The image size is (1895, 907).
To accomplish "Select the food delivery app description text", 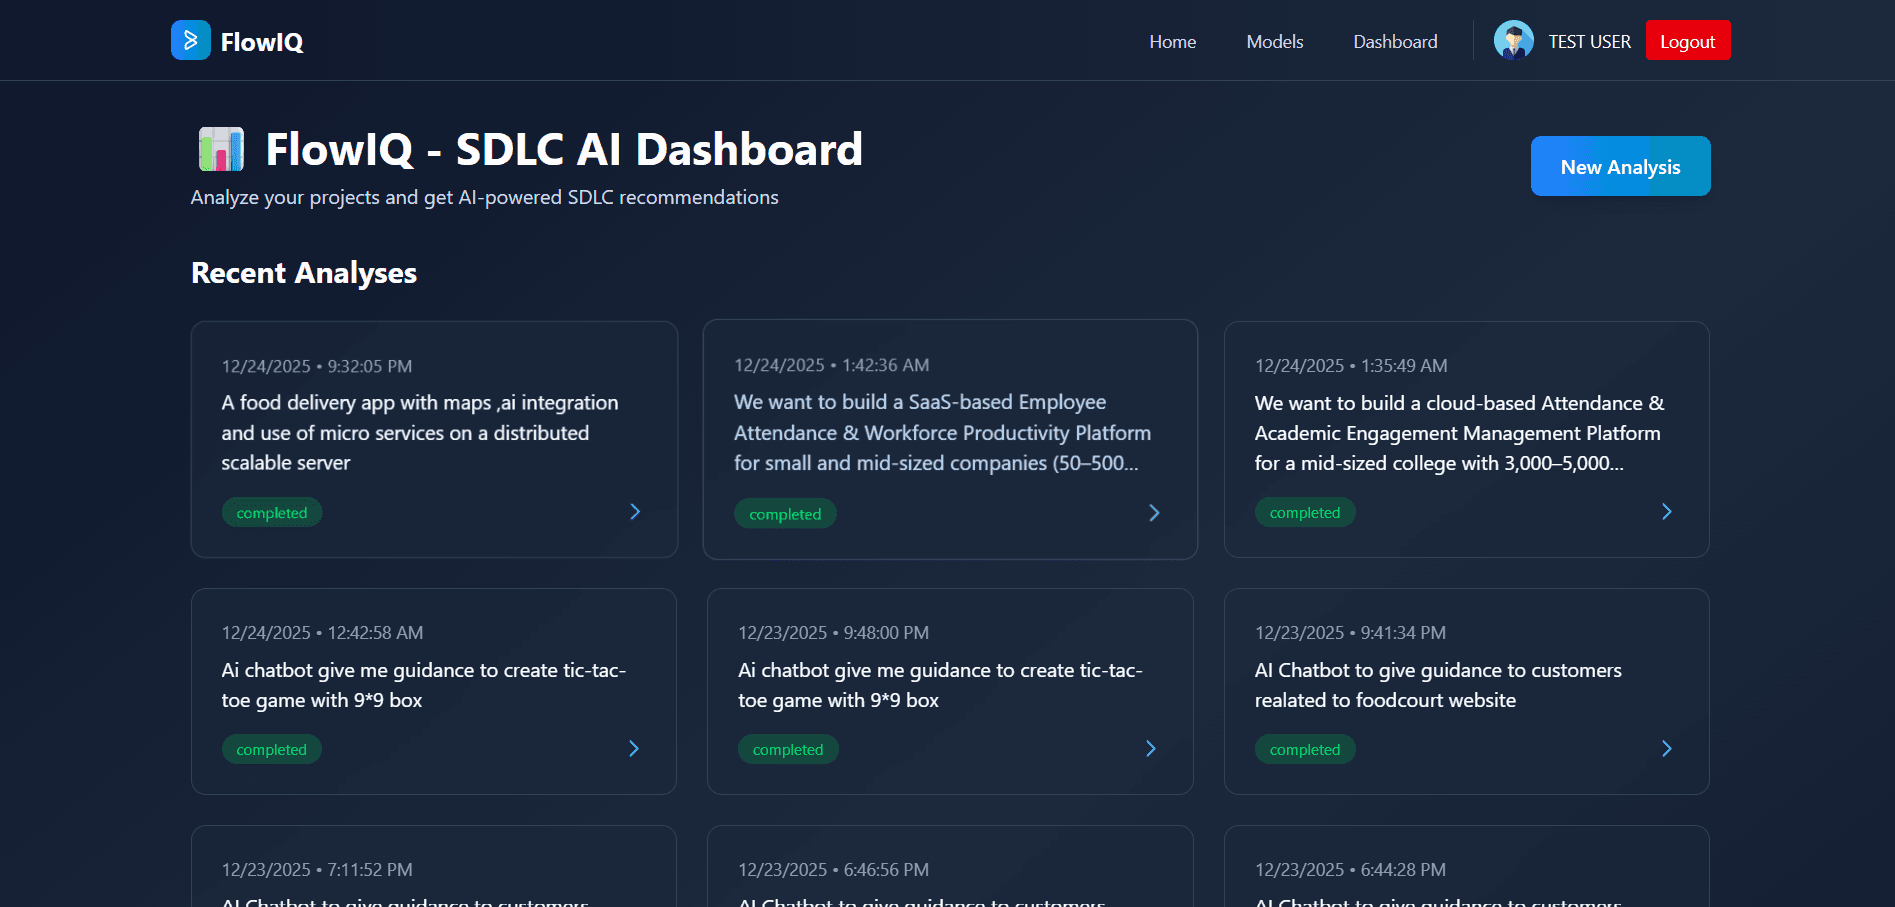I will (x=420, y=432).
